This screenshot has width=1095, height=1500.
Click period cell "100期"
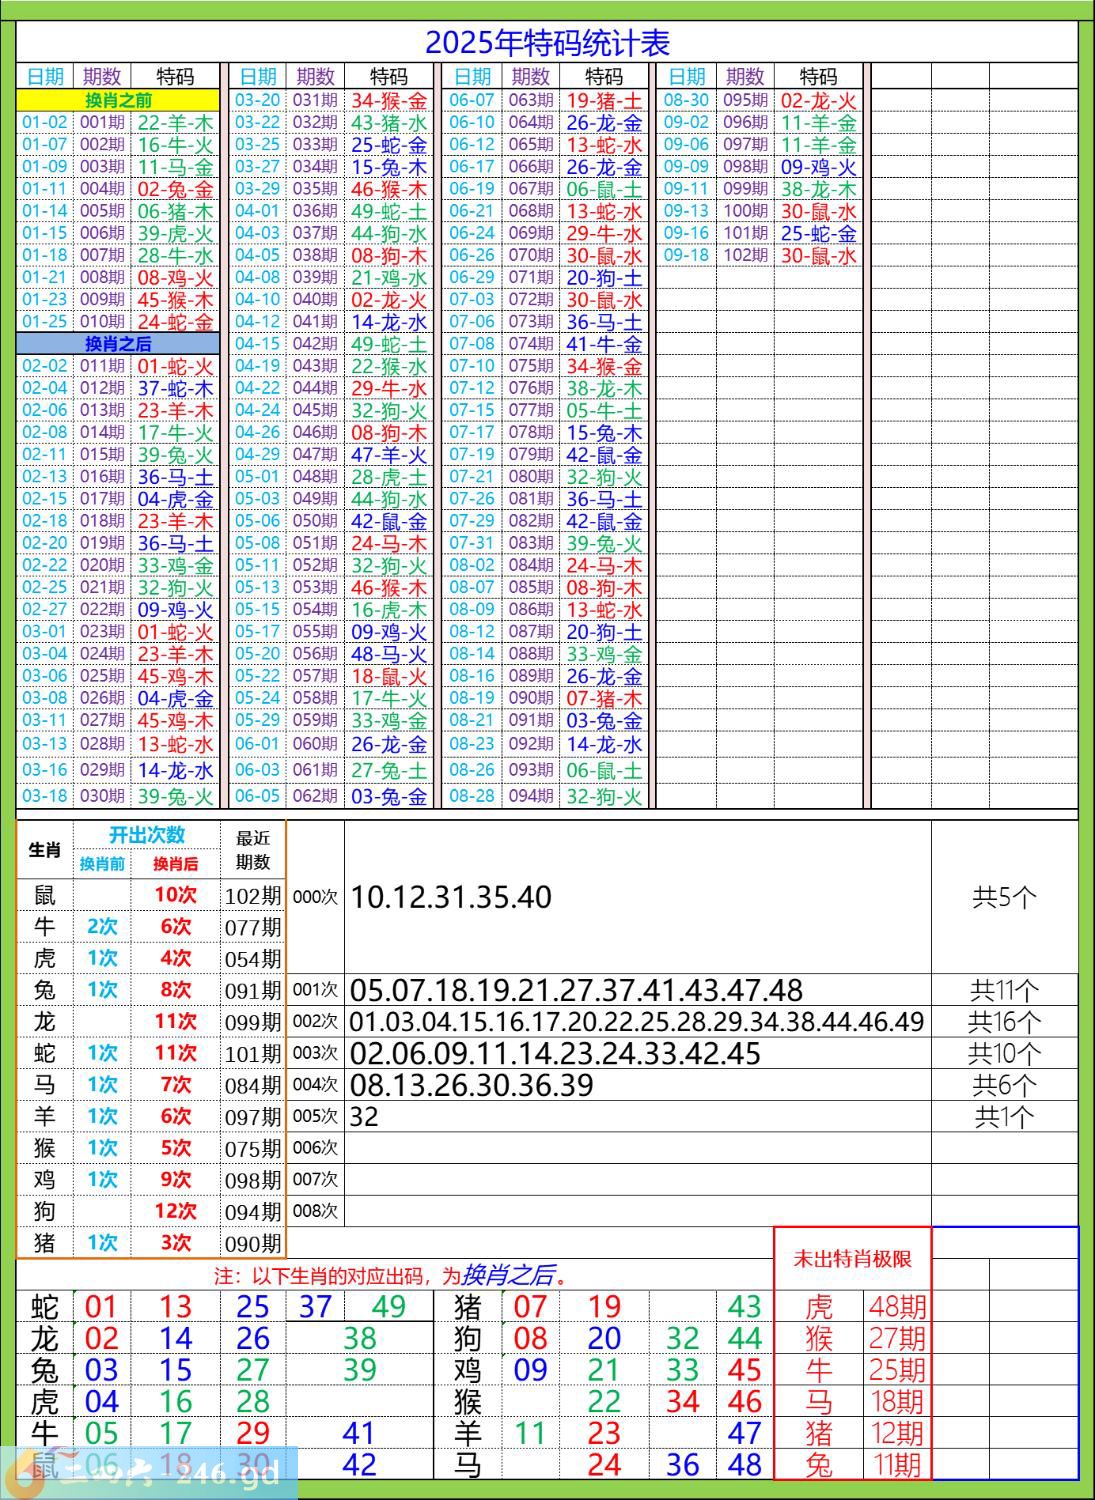[745, 211]
